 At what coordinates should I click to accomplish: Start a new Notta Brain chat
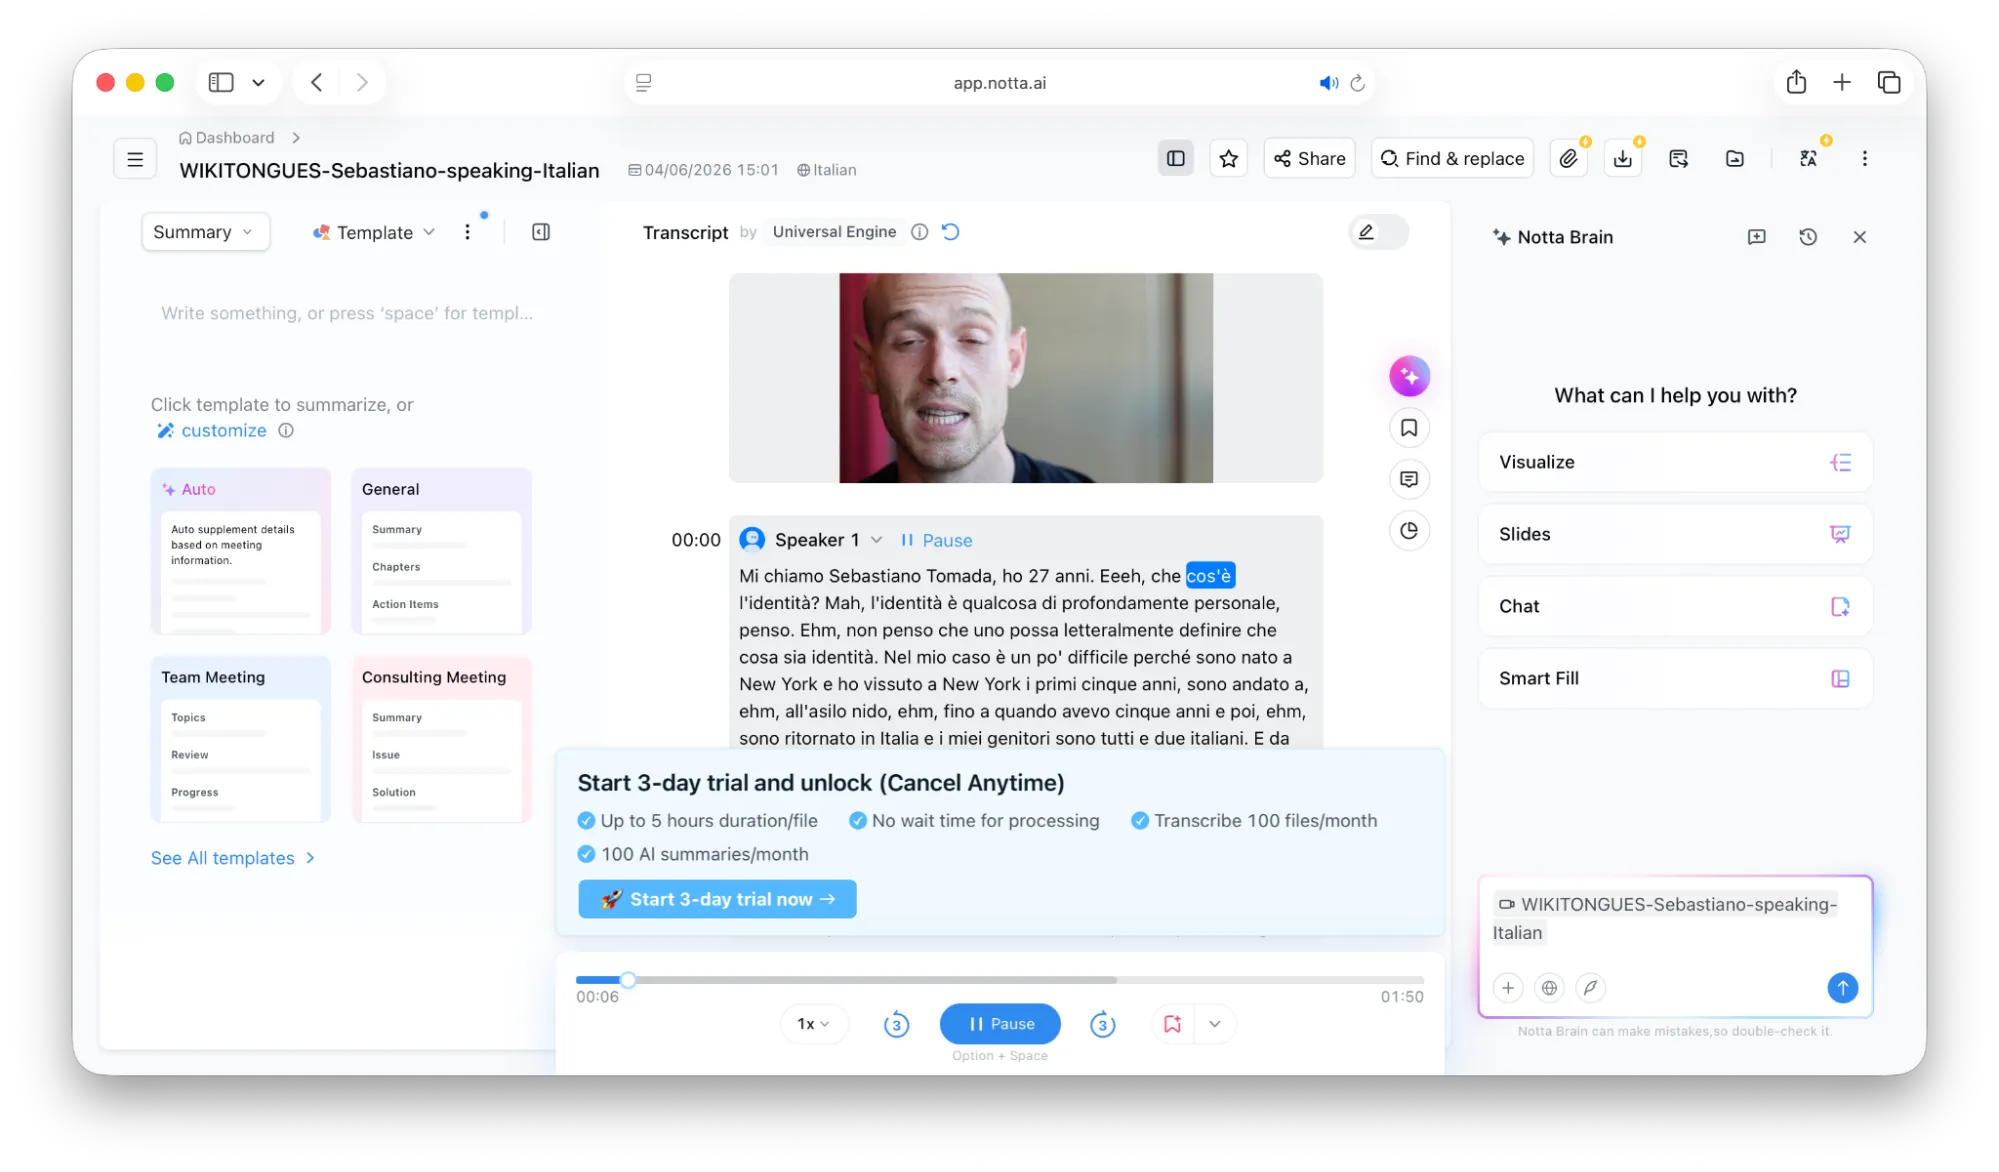(1757, 237)
